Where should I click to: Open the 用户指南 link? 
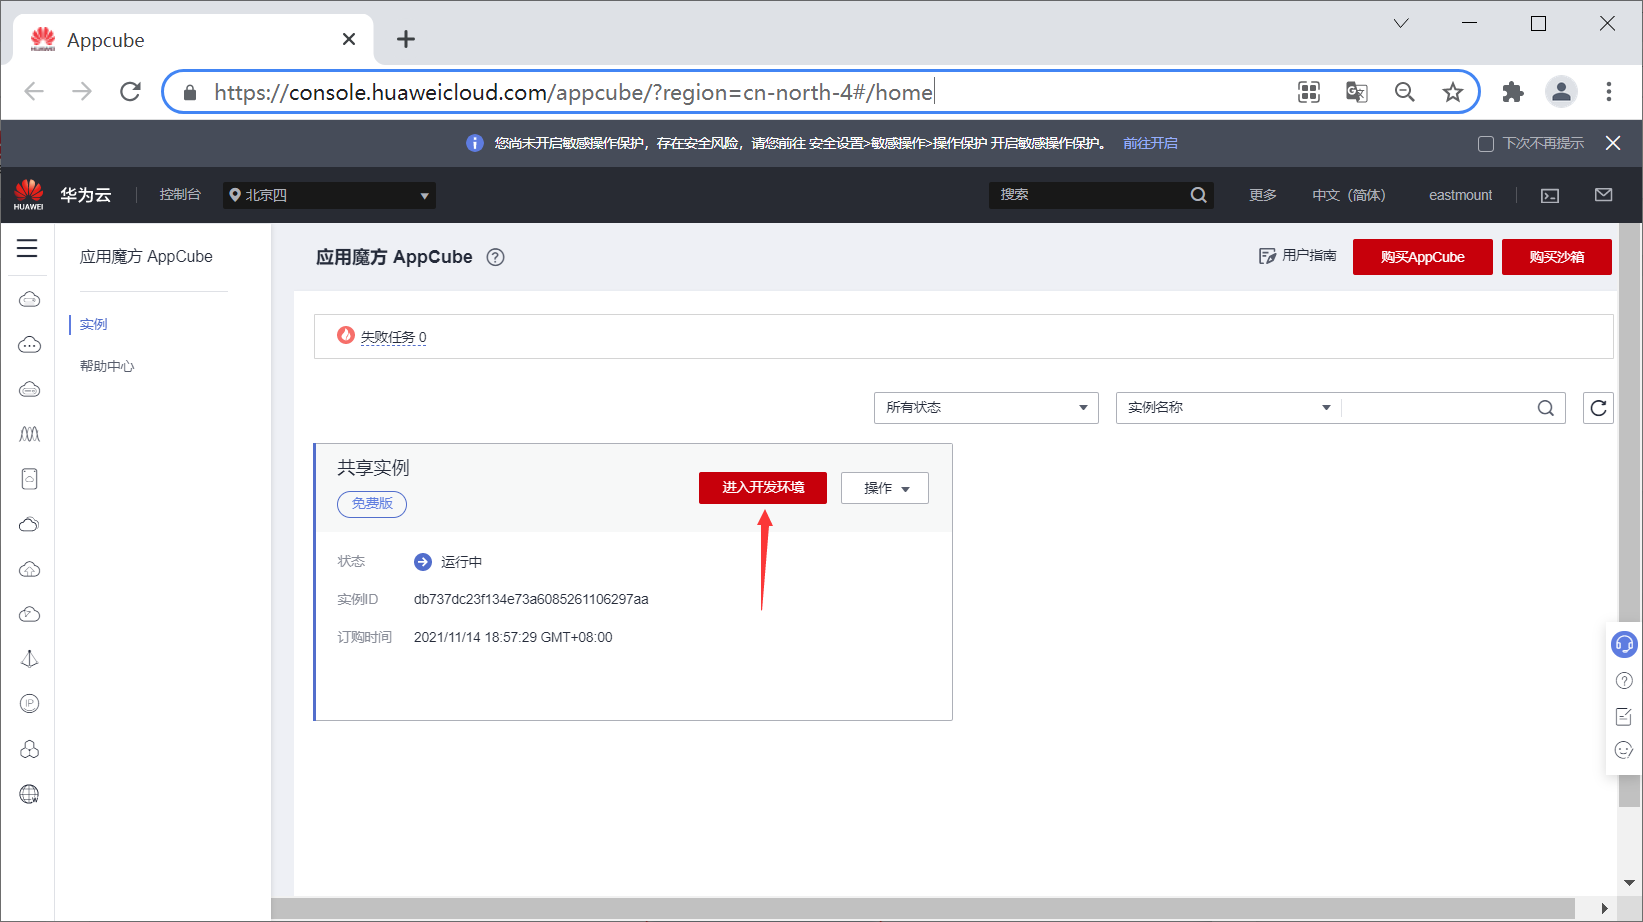[1297, 256]
